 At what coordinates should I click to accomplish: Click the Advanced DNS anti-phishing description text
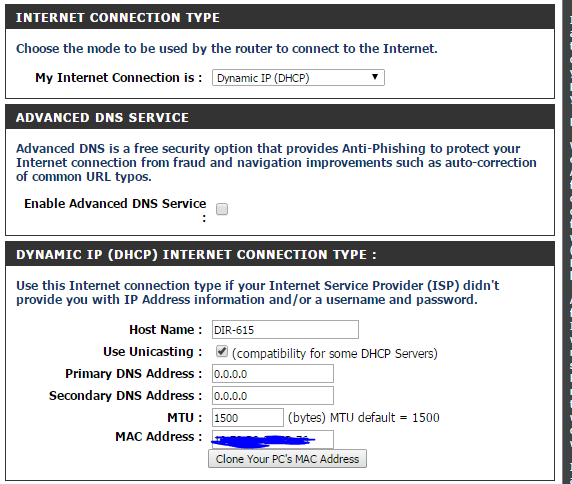click(x=276, y=163)
